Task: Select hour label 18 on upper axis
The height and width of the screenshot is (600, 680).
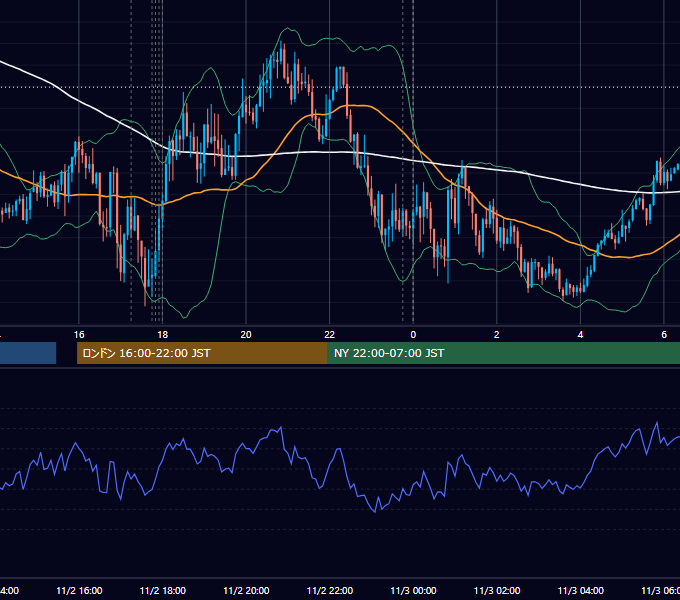Action: coord(163,335)
